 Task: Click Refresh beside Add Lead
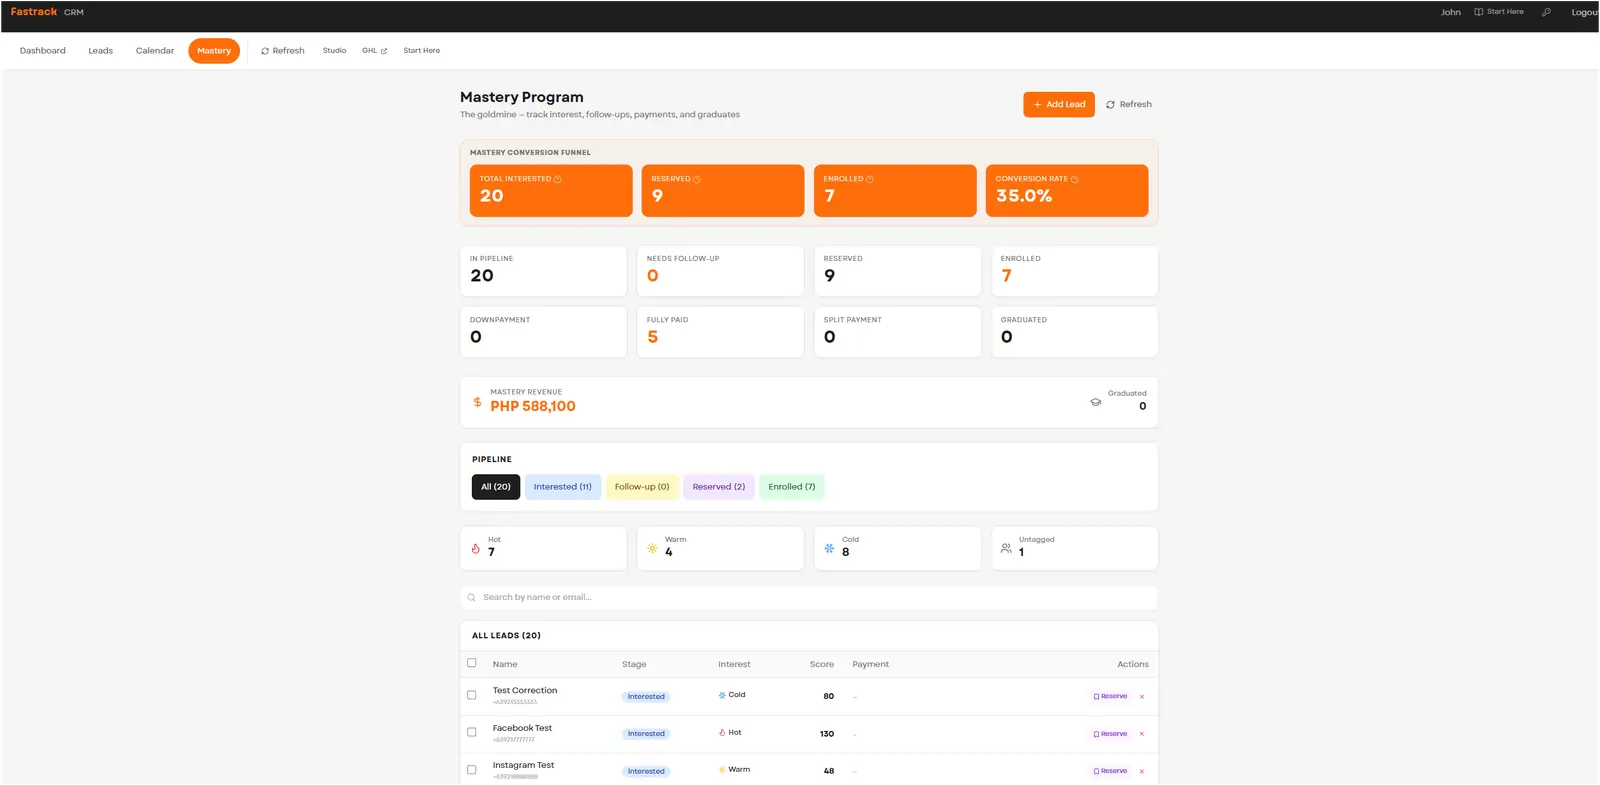[x=1129, y=104]
